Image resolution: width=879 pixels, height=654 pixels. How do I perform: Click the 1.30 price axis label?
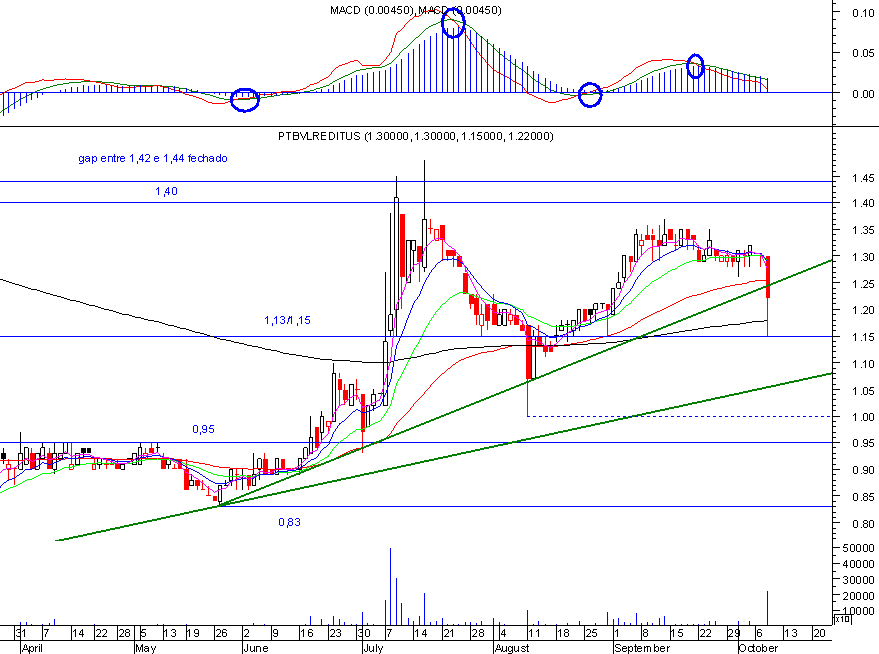863,257
